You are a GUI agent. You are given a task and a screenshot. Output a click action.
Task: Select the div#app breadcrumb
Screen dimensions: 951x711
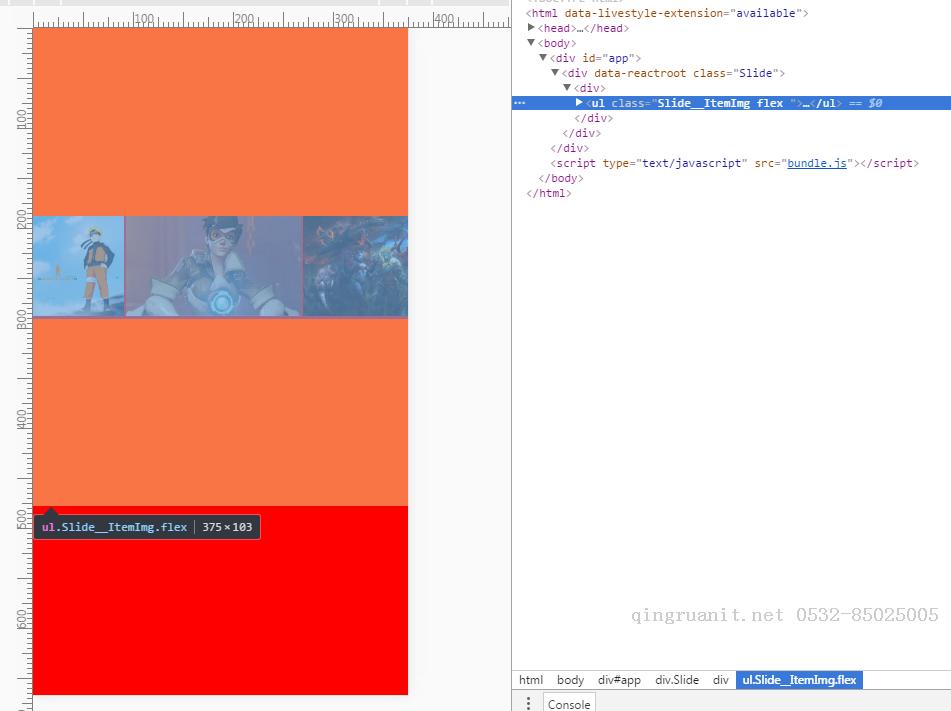point(619,680)
